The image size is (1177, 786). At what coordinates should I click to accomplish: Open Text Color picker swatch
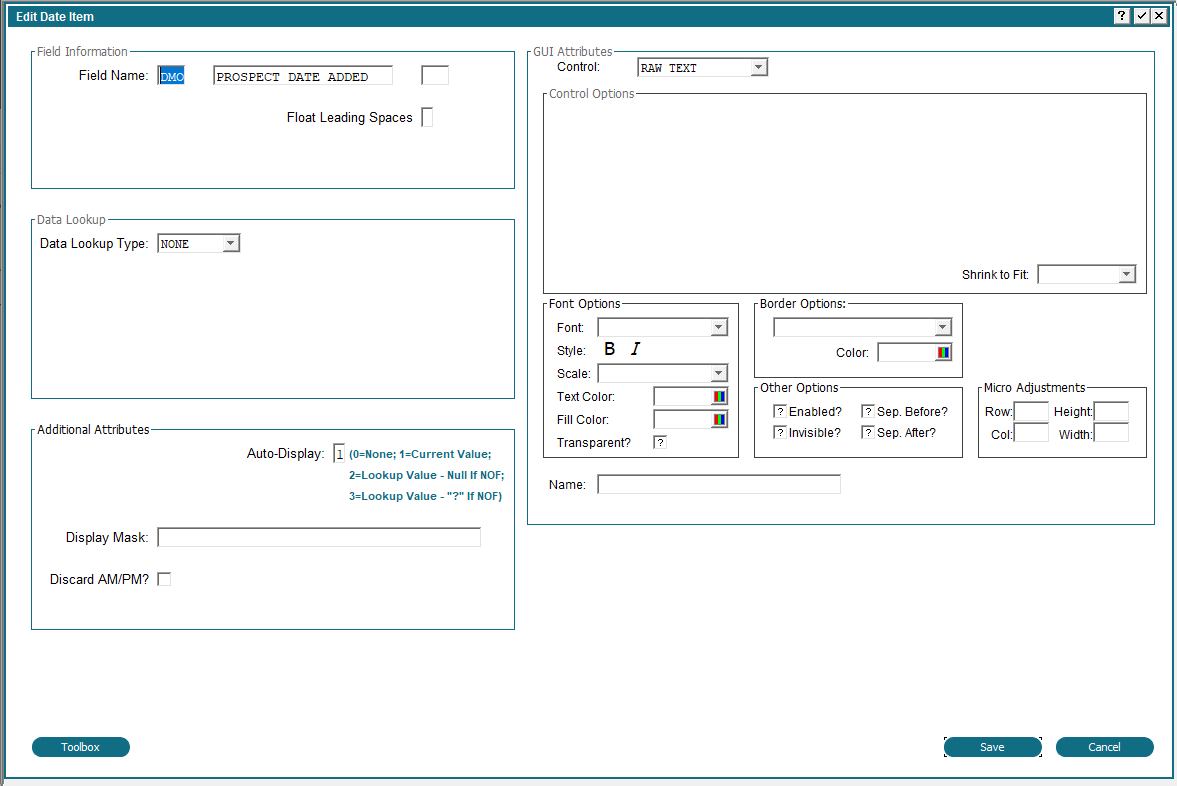click(719, 396)
